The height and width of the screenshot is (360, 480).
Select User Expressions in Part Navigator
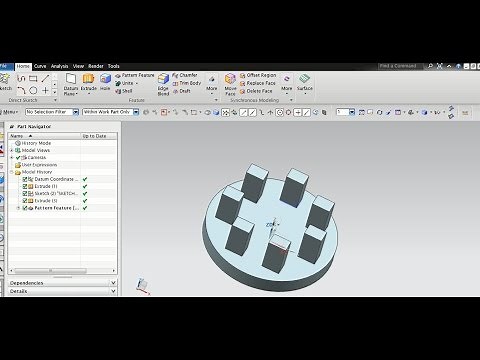[x=39, y=165]
